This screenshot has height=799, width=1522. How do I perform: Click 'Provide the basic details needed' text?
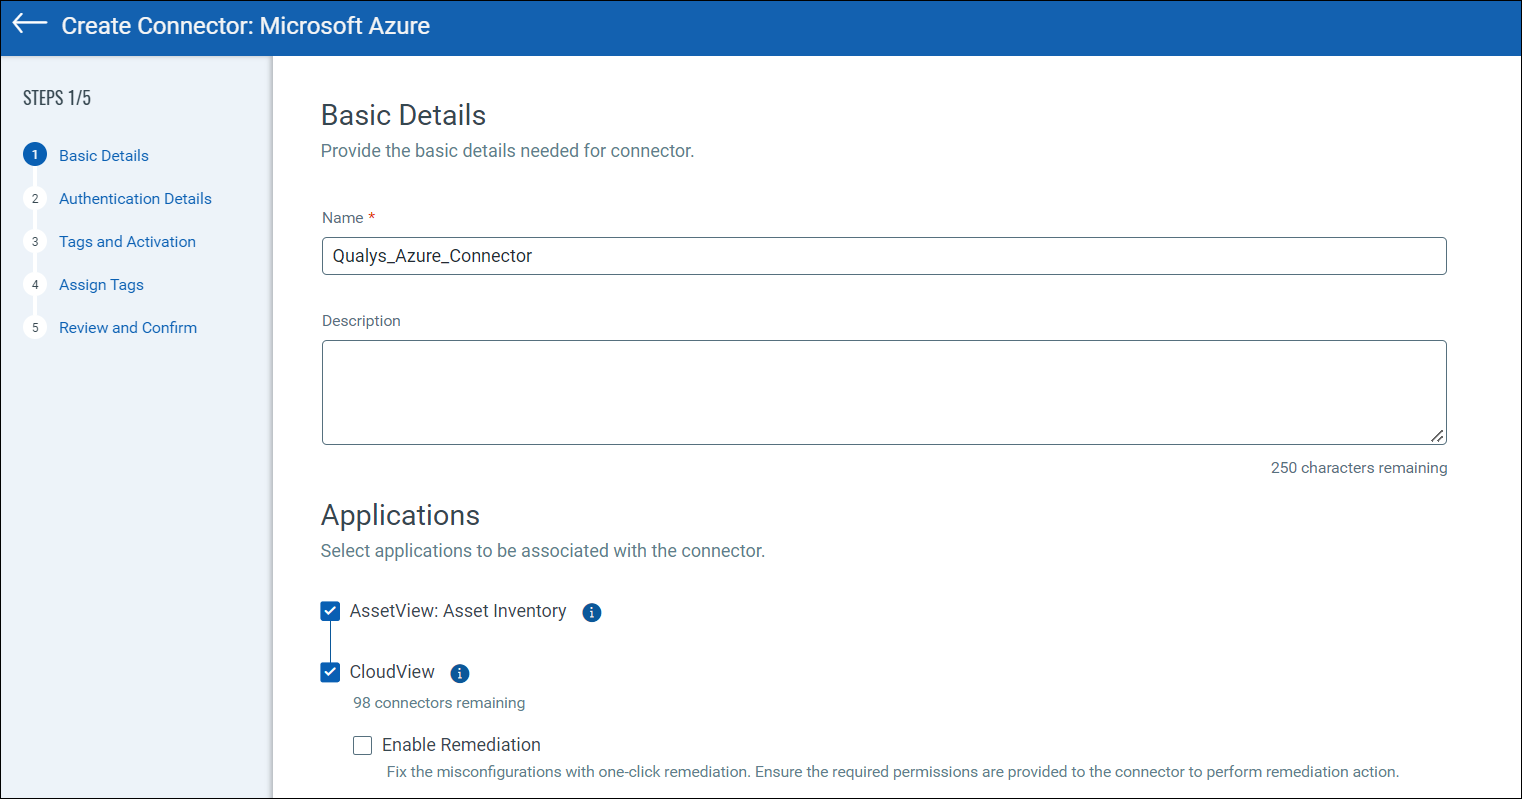click(507, 151)
